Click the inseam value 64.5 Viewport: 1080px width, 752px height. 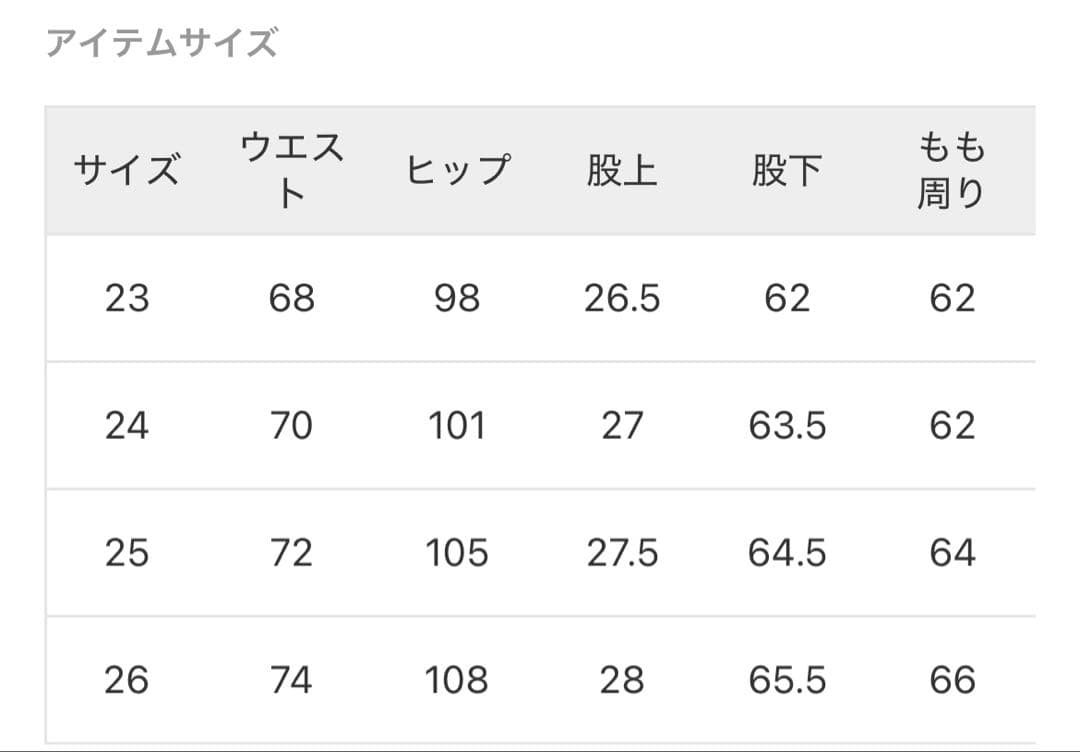[787, 553]
